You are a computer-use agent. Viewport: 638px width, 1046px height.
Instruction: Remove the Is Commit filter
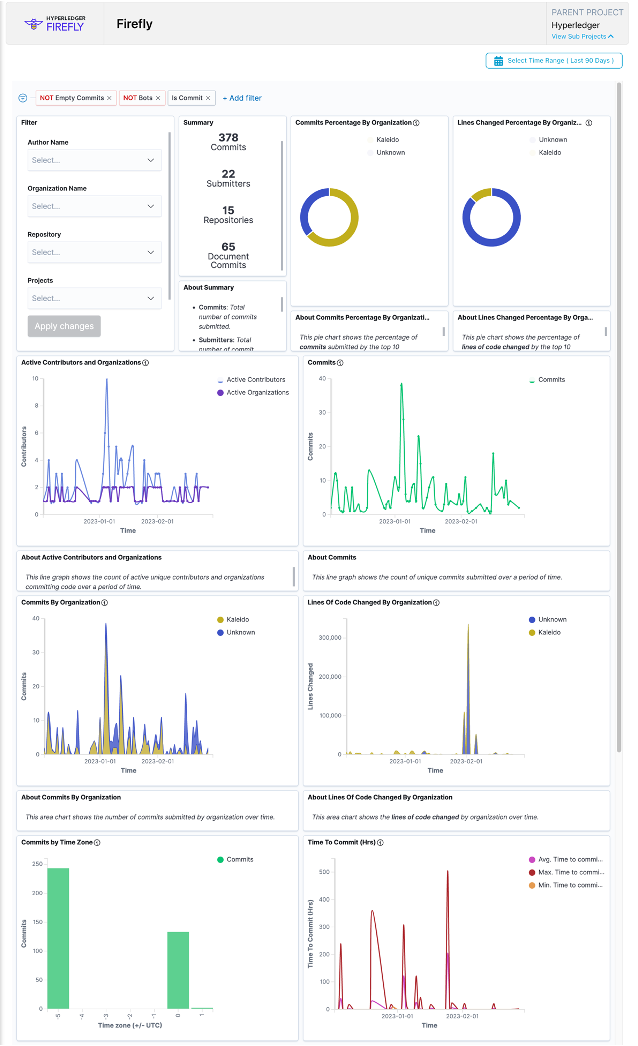coord(208,98)
